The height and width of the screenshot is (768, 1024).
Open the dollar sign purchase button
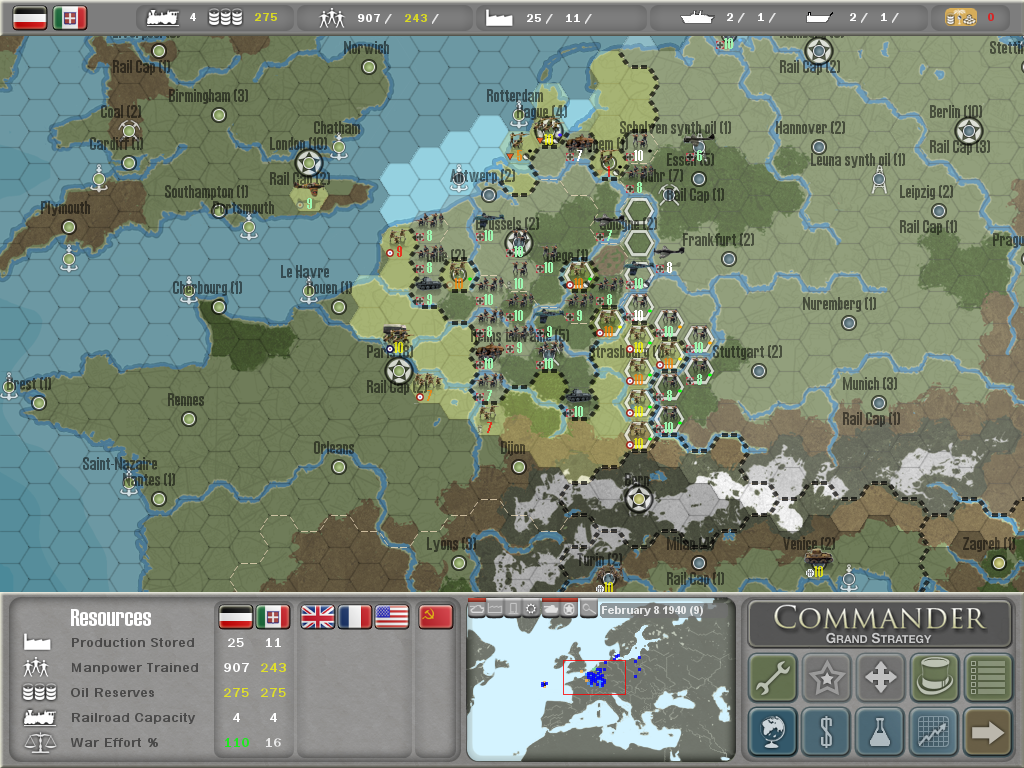[827, 730]
